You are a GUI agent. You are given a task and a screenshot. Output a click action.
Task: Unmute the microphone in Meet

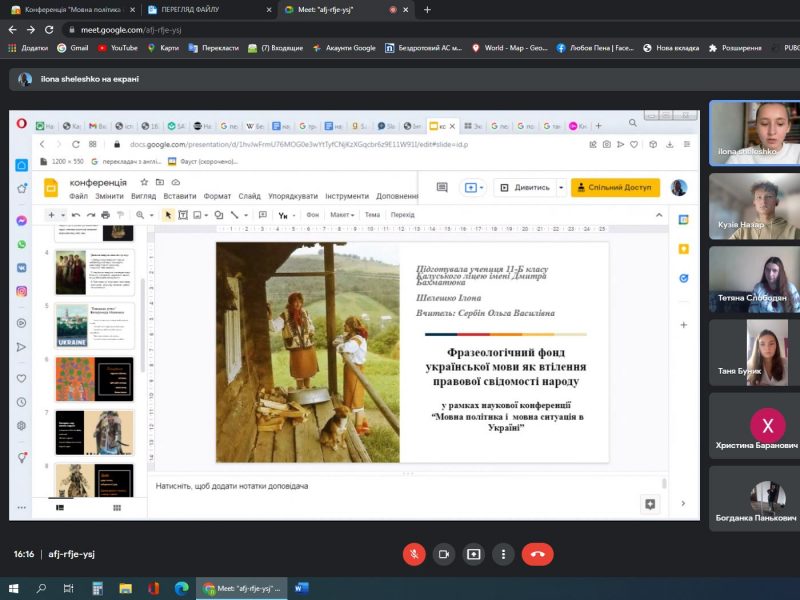pyautogui.click(x=414, y=554)
